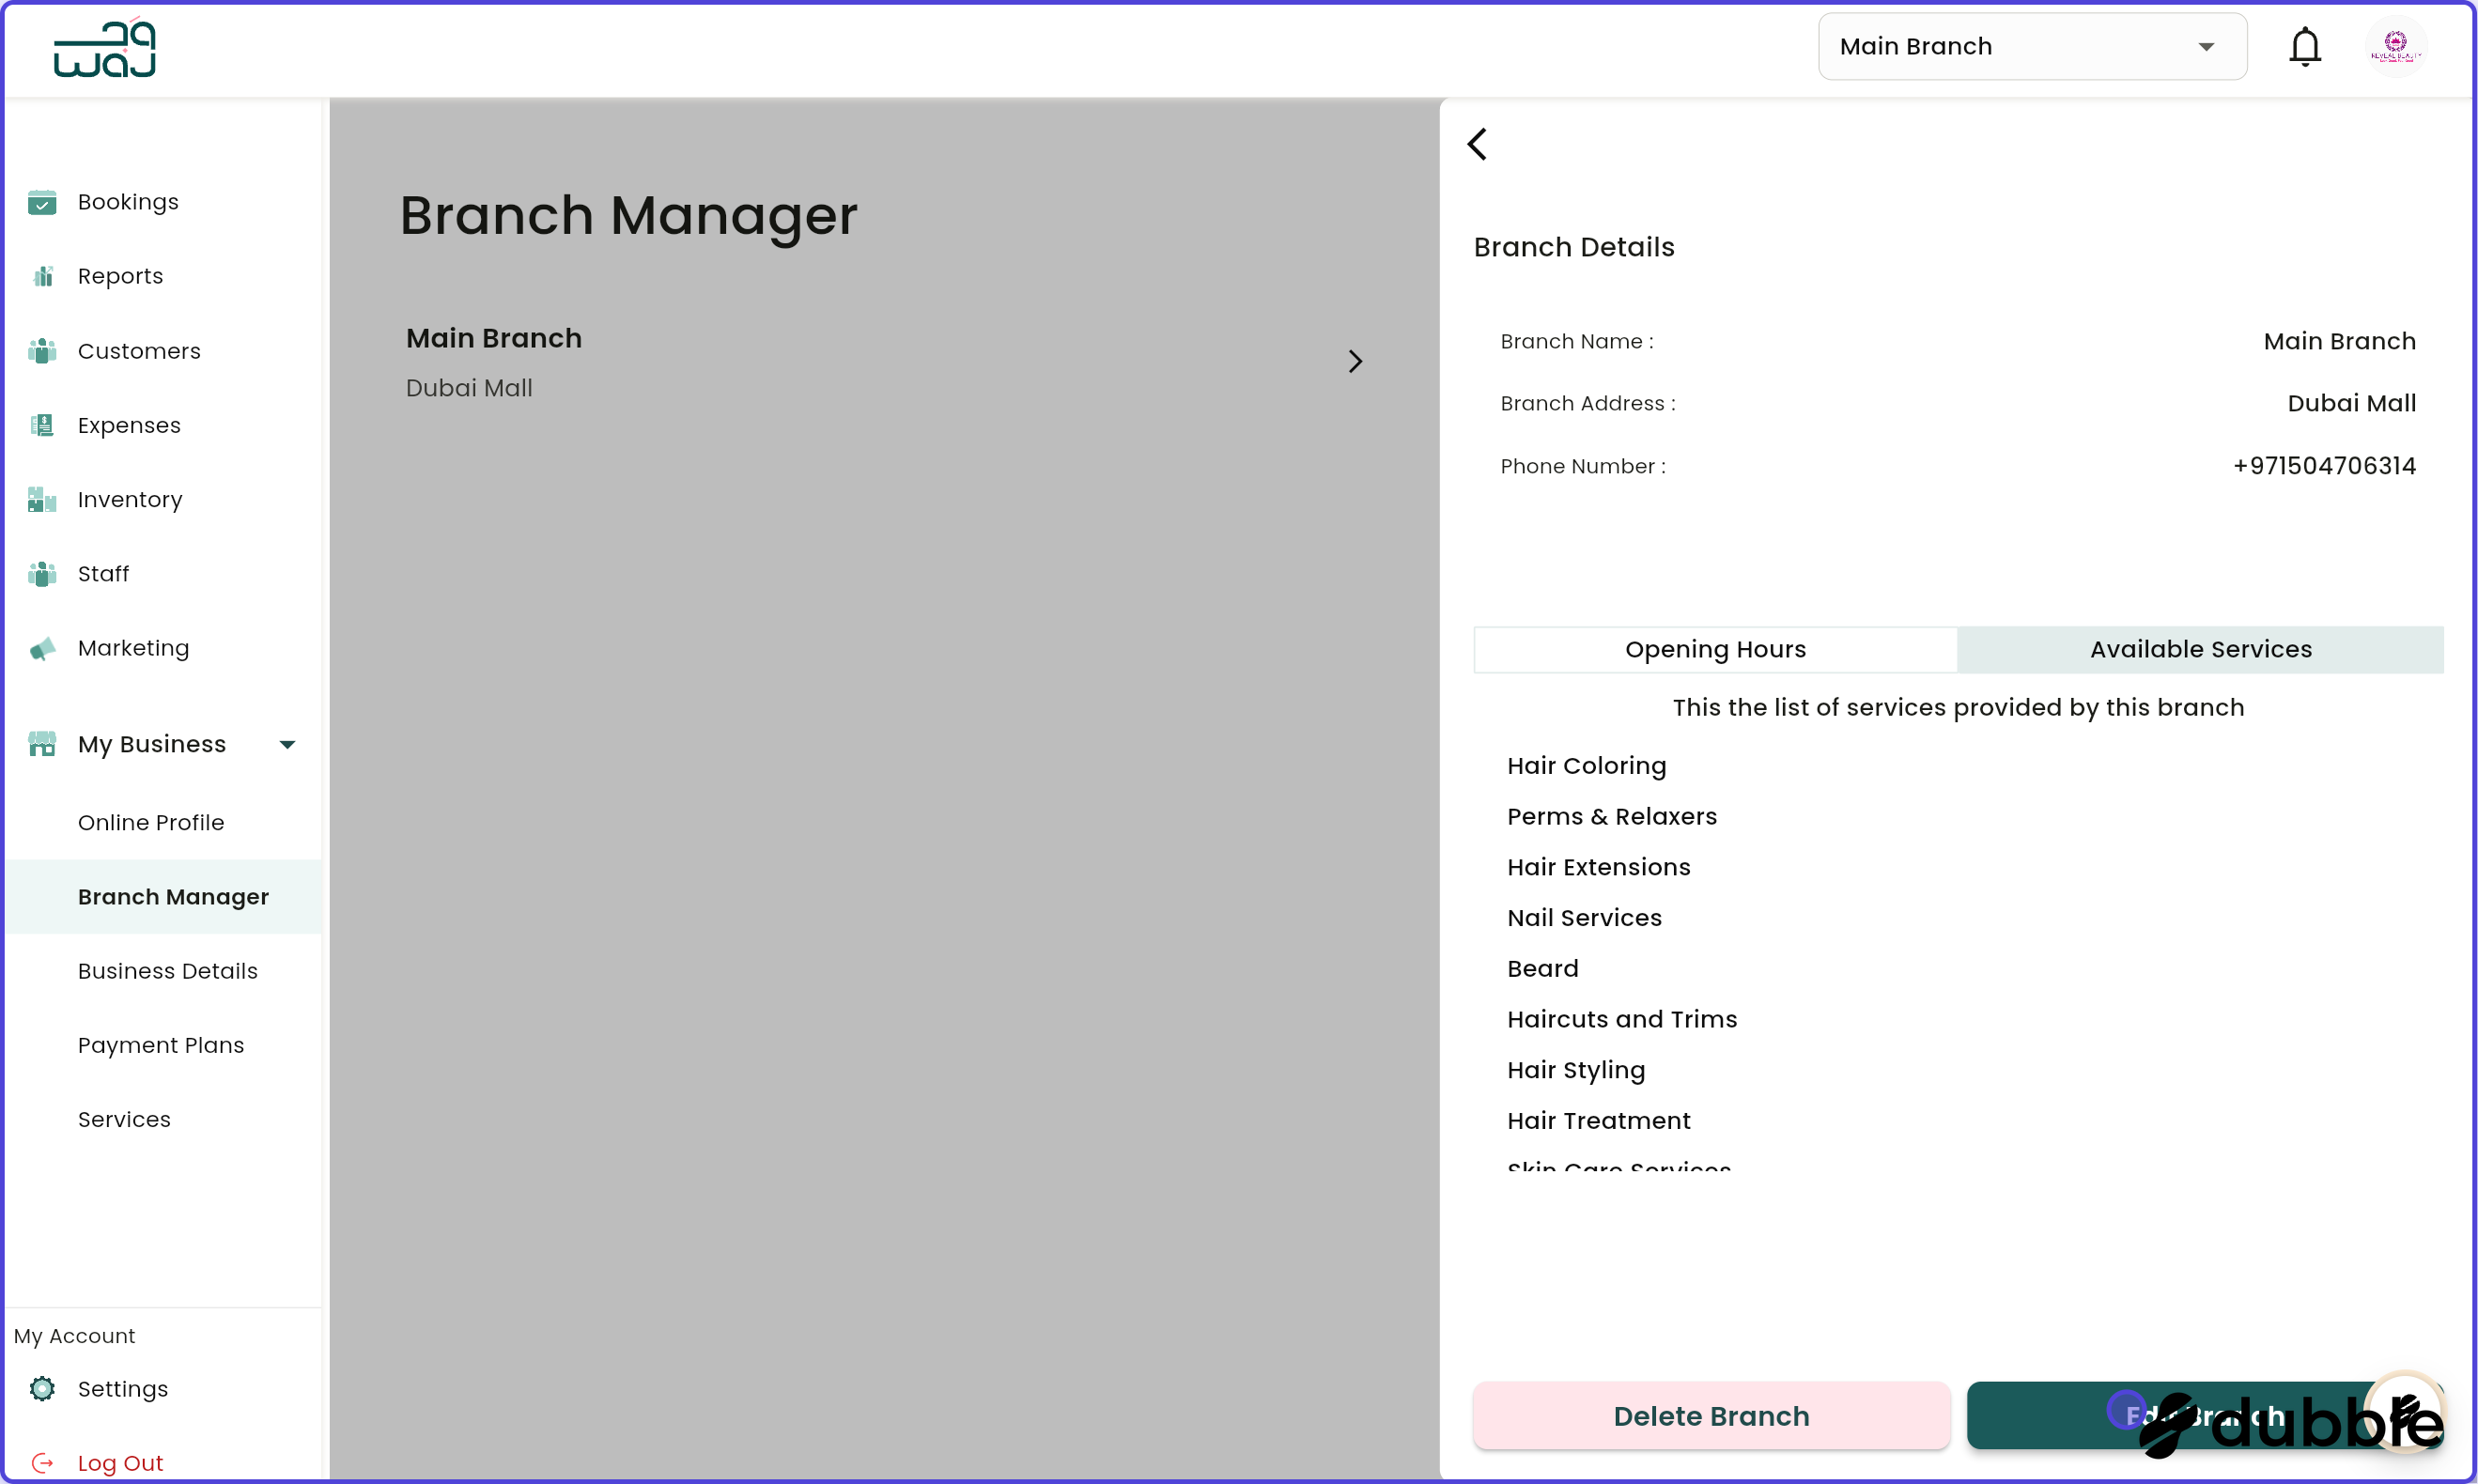Select the Reports icon in sidebar

tap(42, 275)
